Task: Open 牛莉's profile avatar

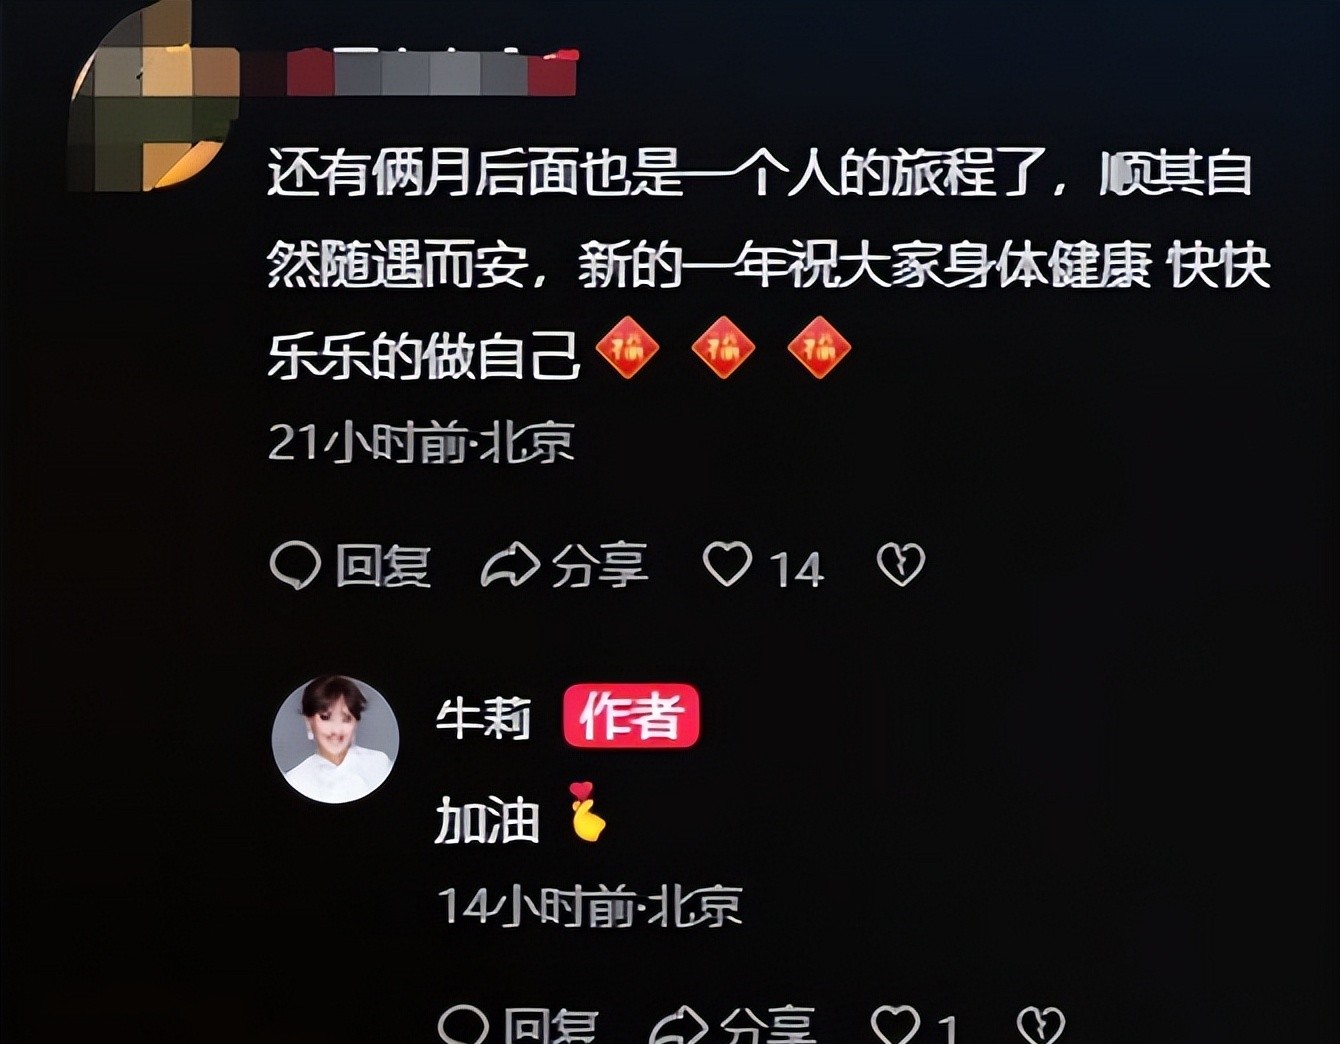Action: pos(336,739)
